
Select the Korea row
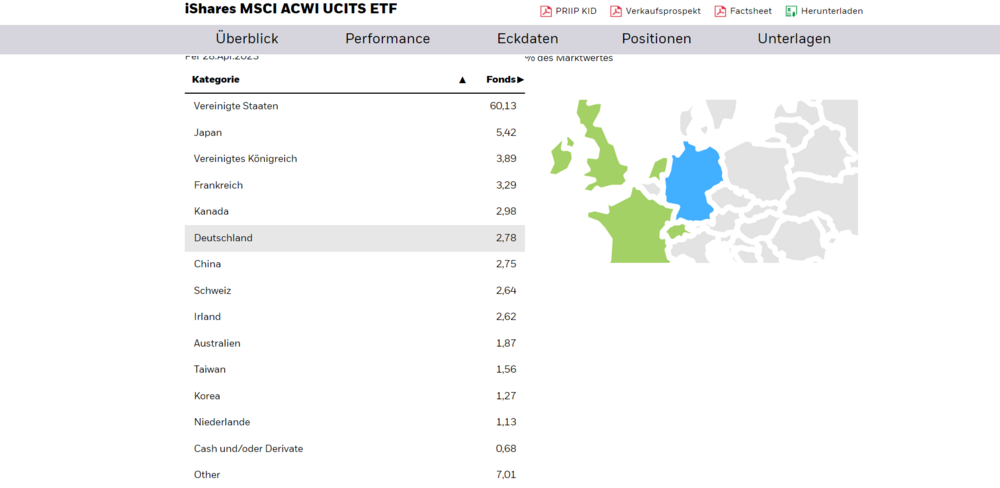pyautogui.click(x=355, y=396)
